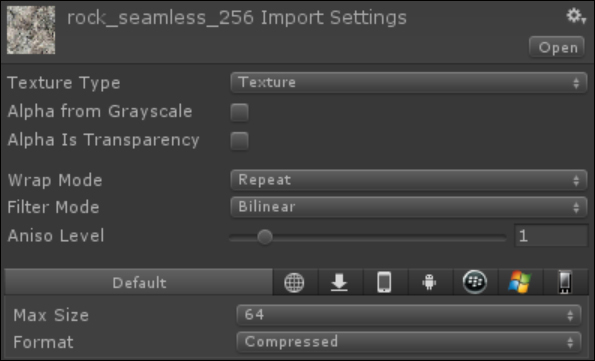Change the Max Size 64 dropdown

click(x=409, y=315)
